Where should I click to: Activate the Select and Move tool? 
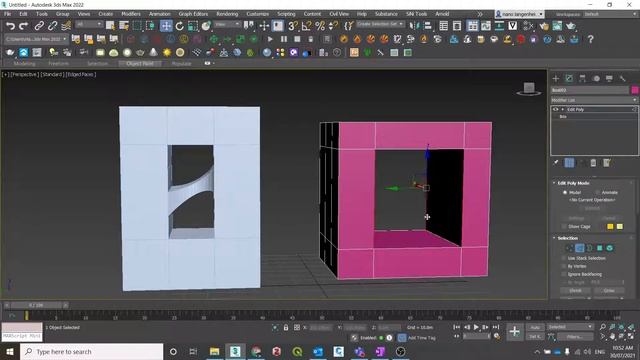[x=166, y=26]
